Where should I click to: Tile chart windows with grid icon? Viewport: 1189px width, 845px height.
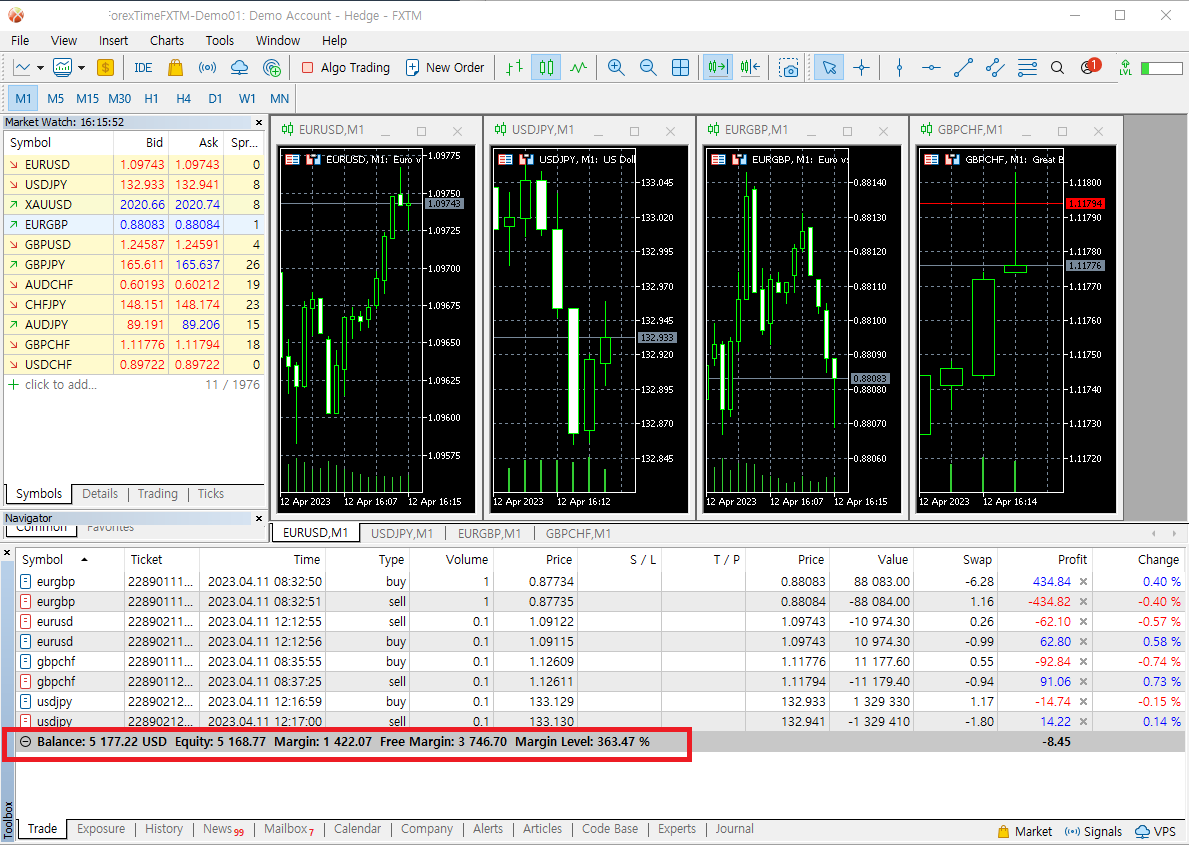point(680,68)
